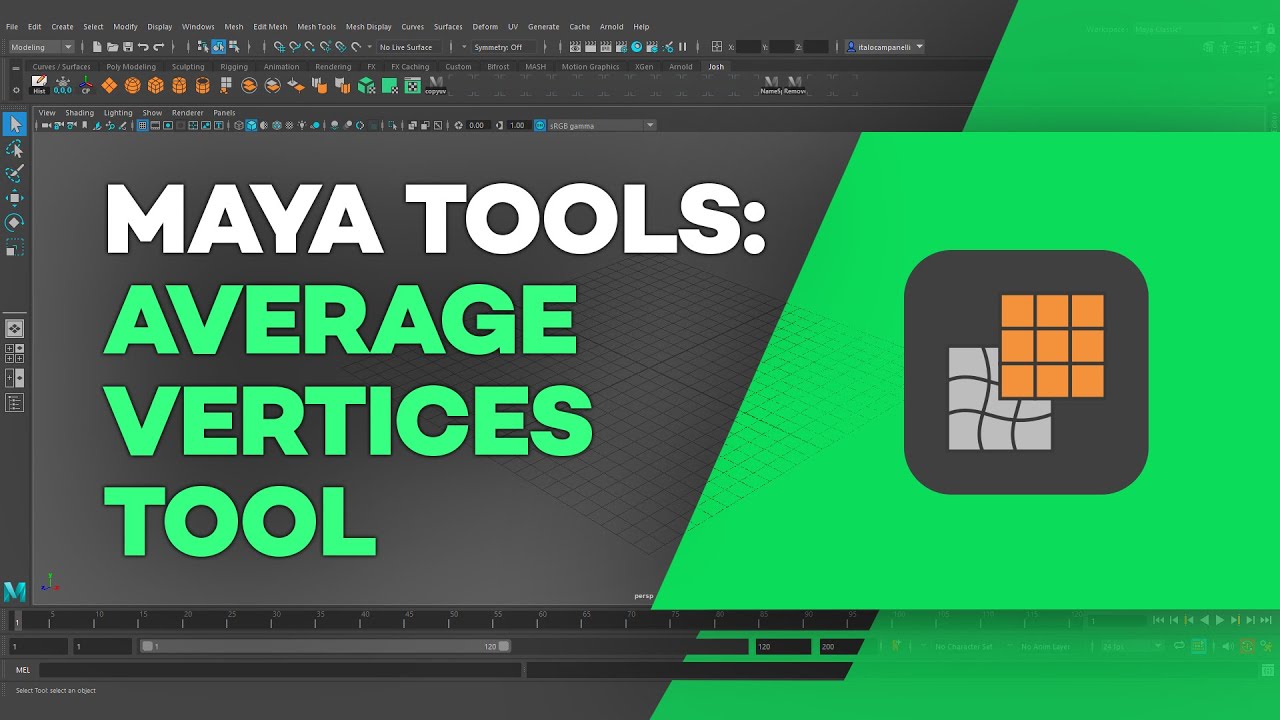Switch to single perspective pane layout

click(x=15, y=328)
